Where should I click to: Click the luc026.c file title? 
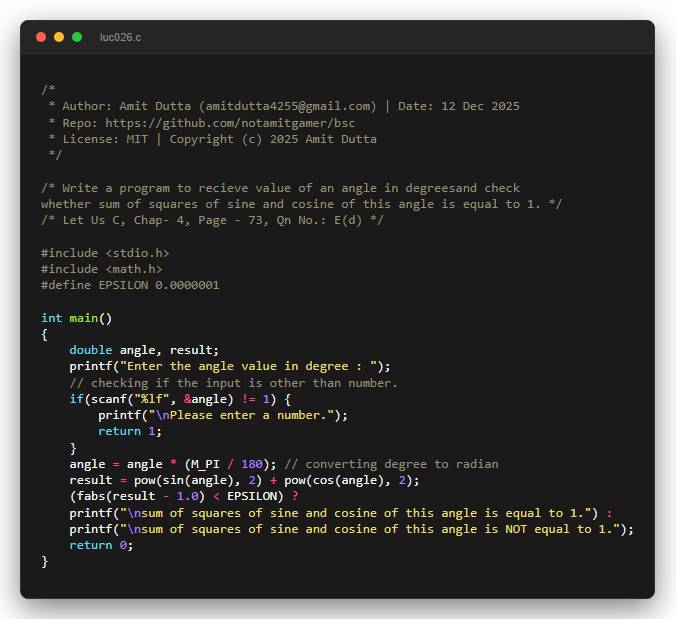[x=120, y=38]
